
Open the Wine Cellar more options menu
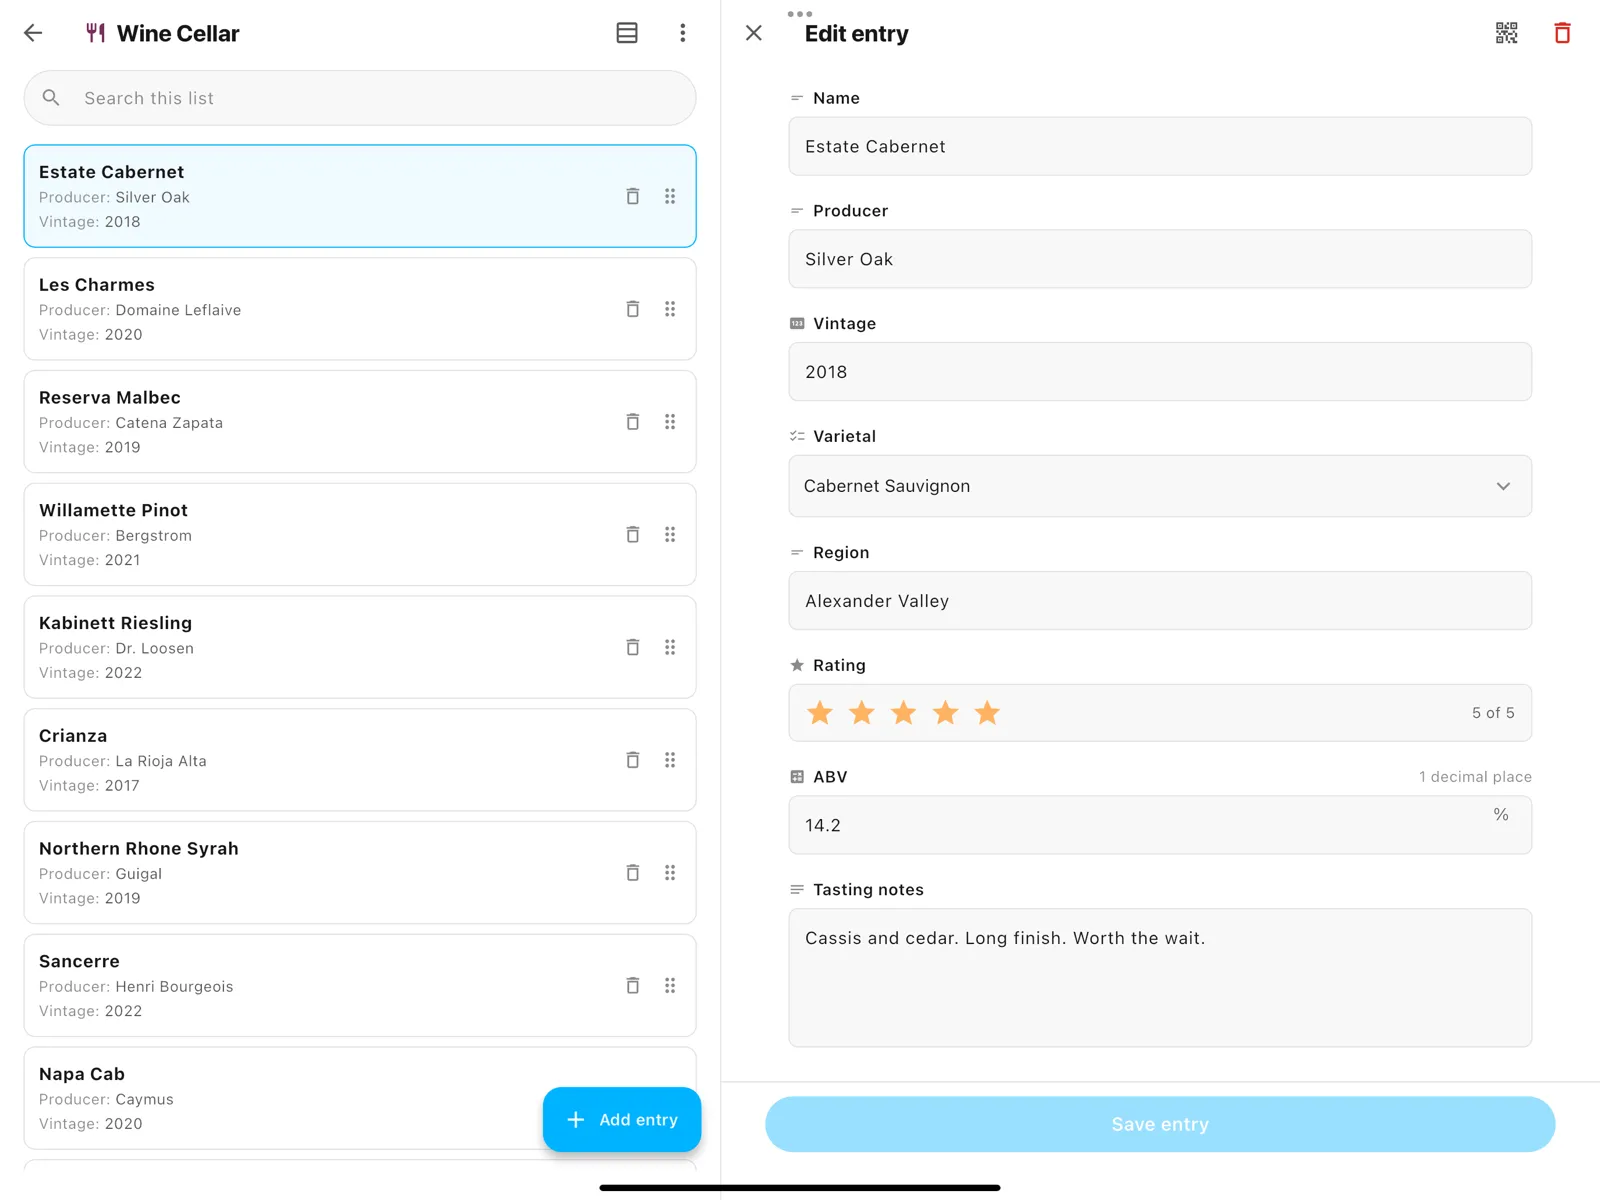[x=683, y=33]
